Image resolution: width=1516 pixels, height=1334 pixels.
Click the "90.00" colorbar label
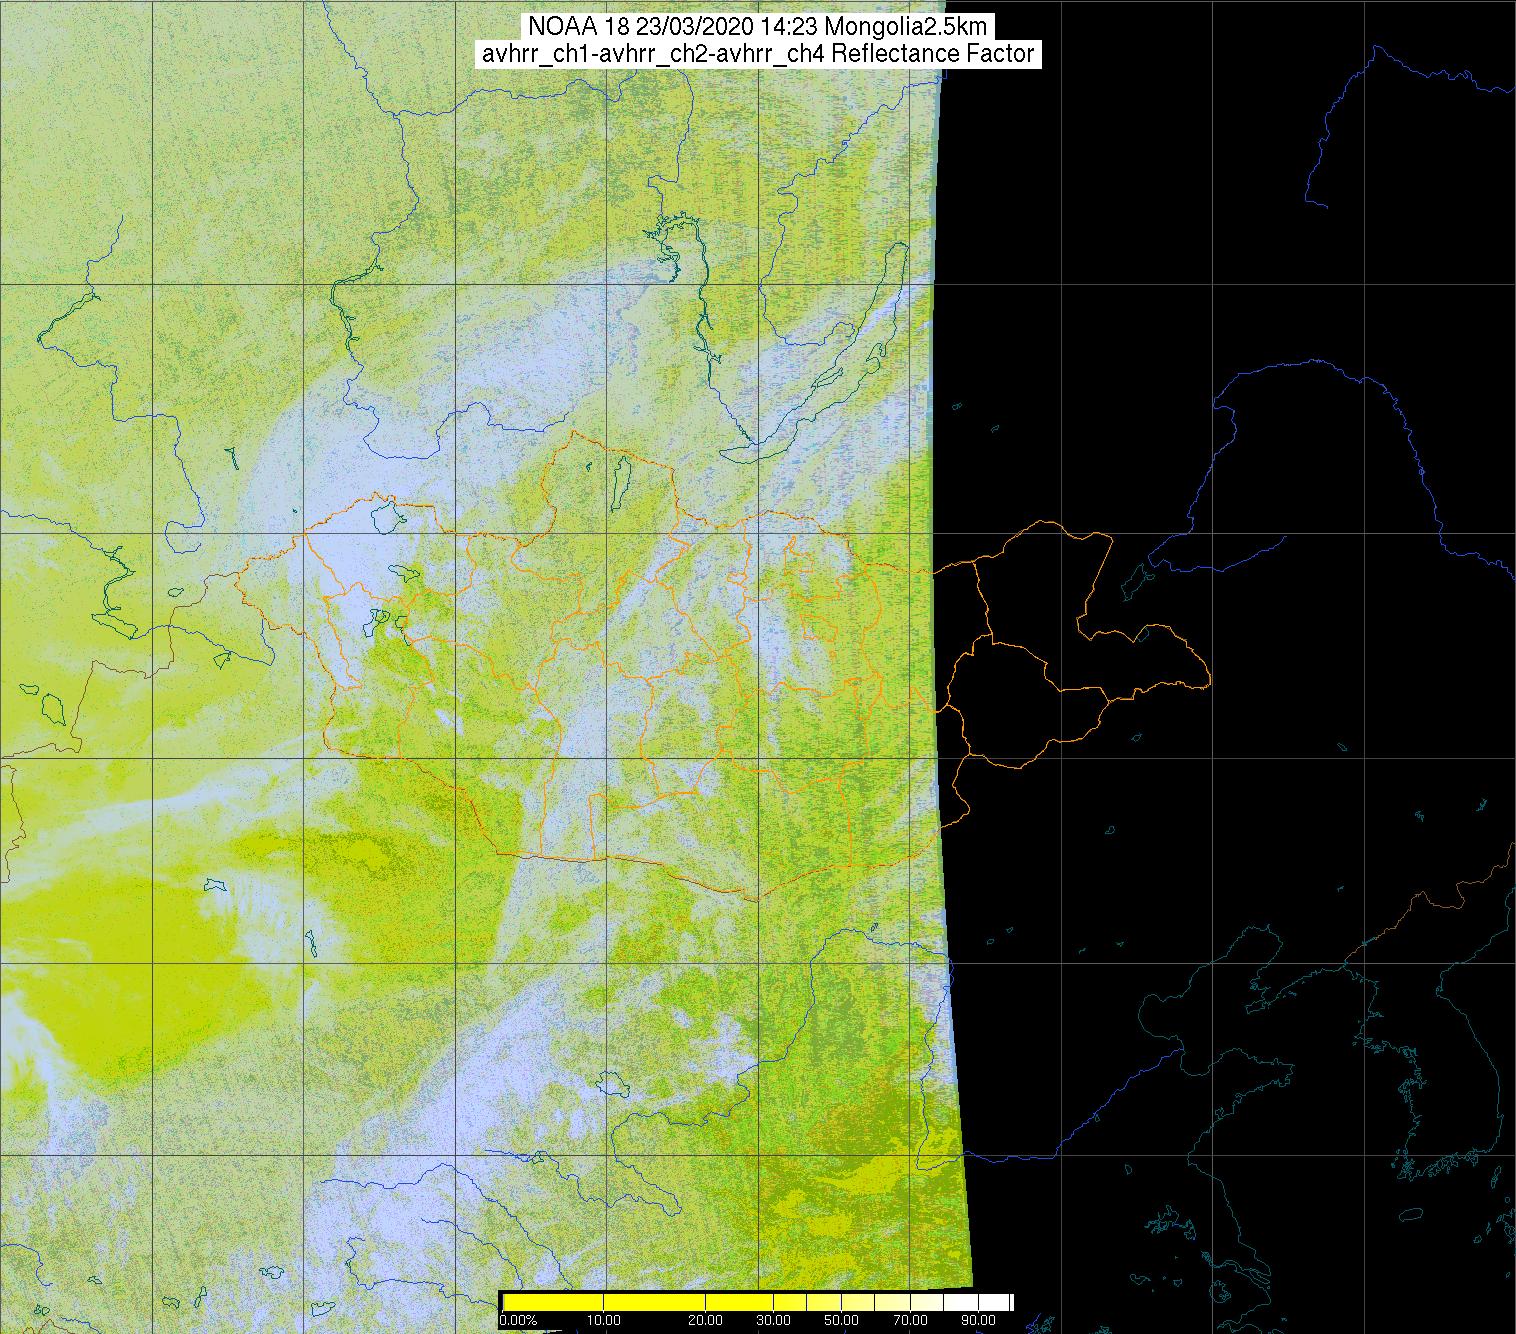[979, 1320]
